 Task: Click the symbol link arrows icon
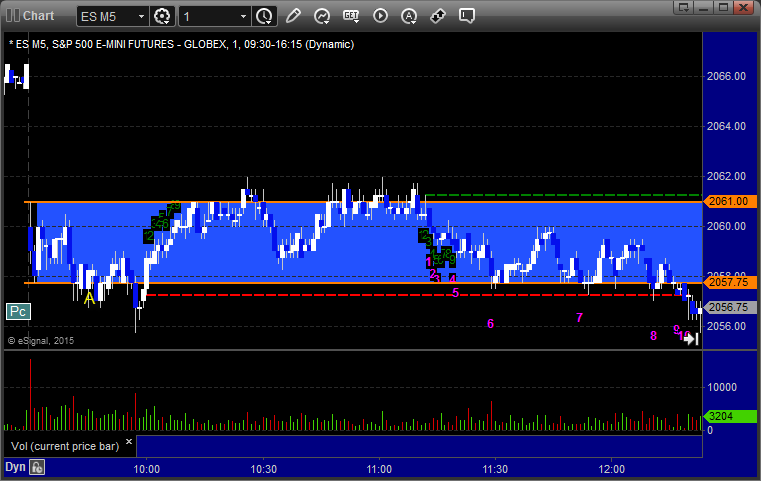tap(438, 16)
